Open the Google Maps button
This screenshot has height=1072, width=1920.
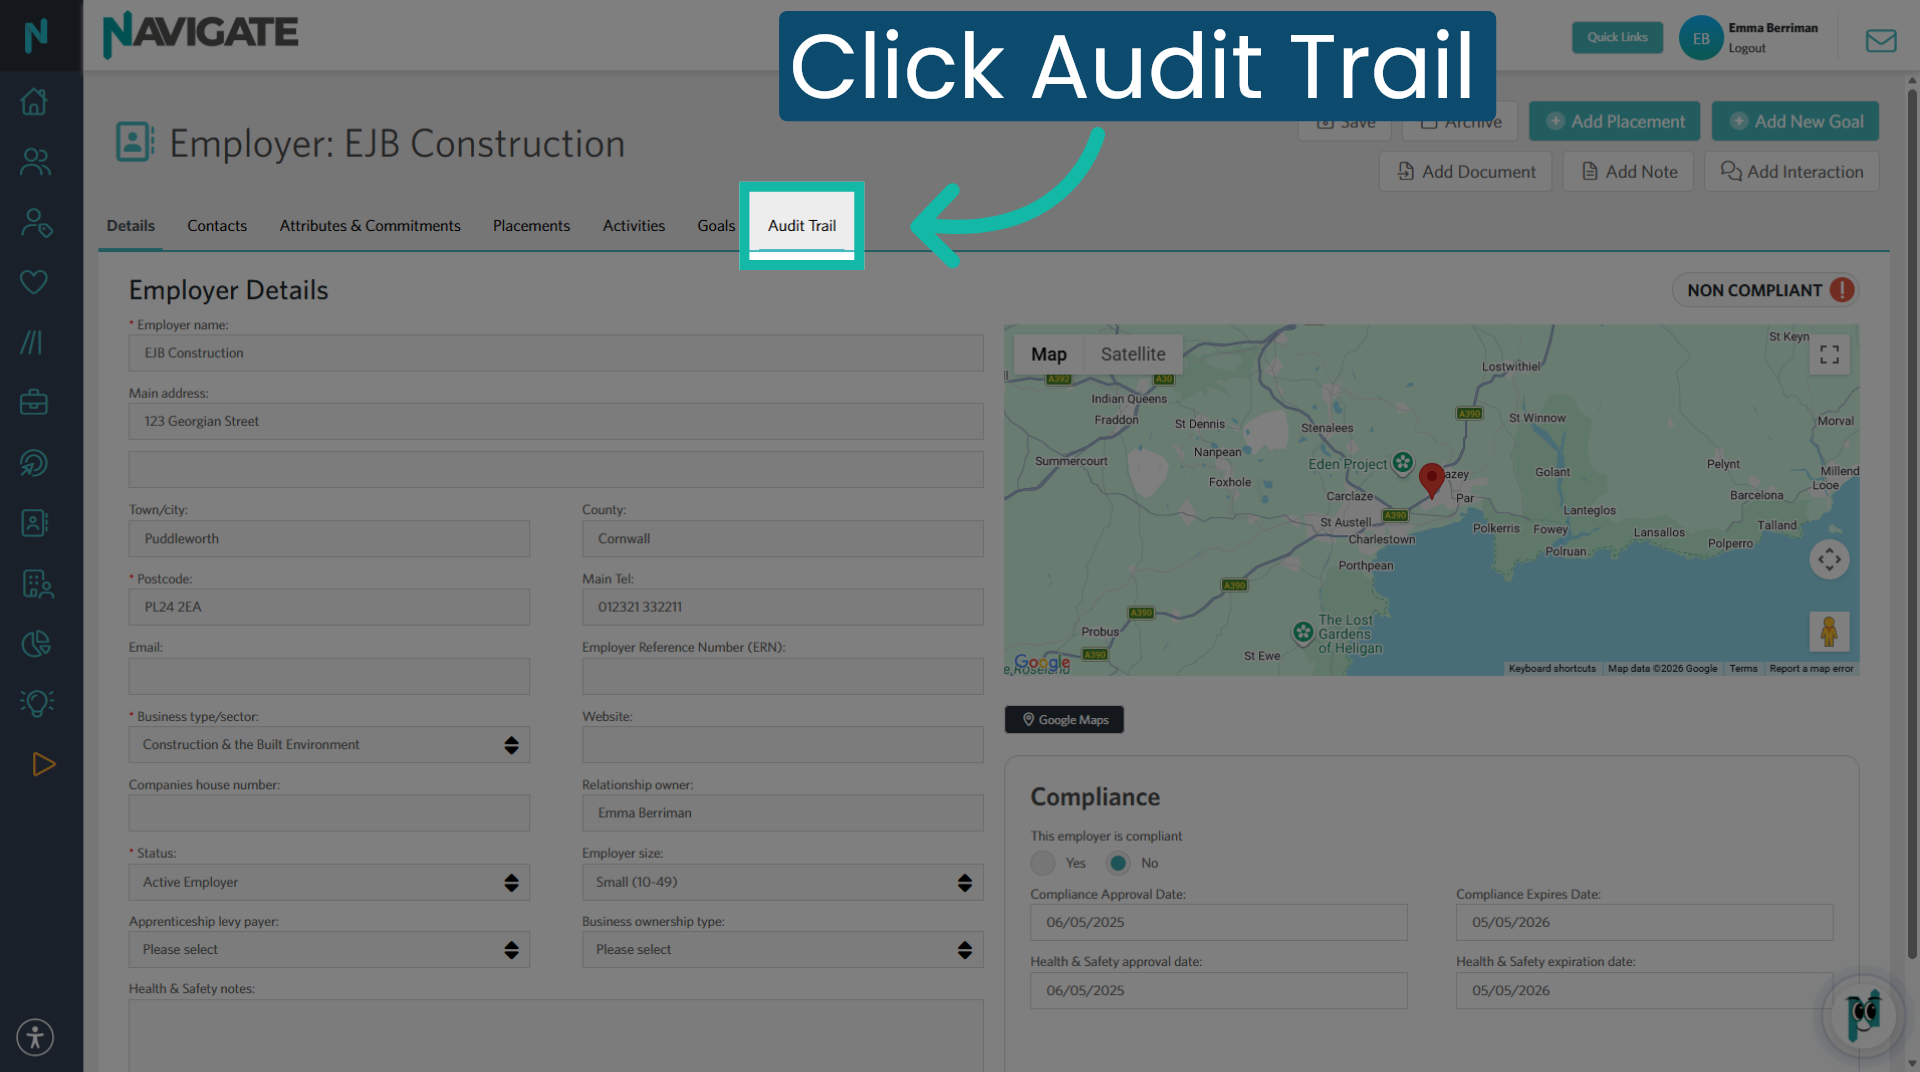[x=1064, y=720]
